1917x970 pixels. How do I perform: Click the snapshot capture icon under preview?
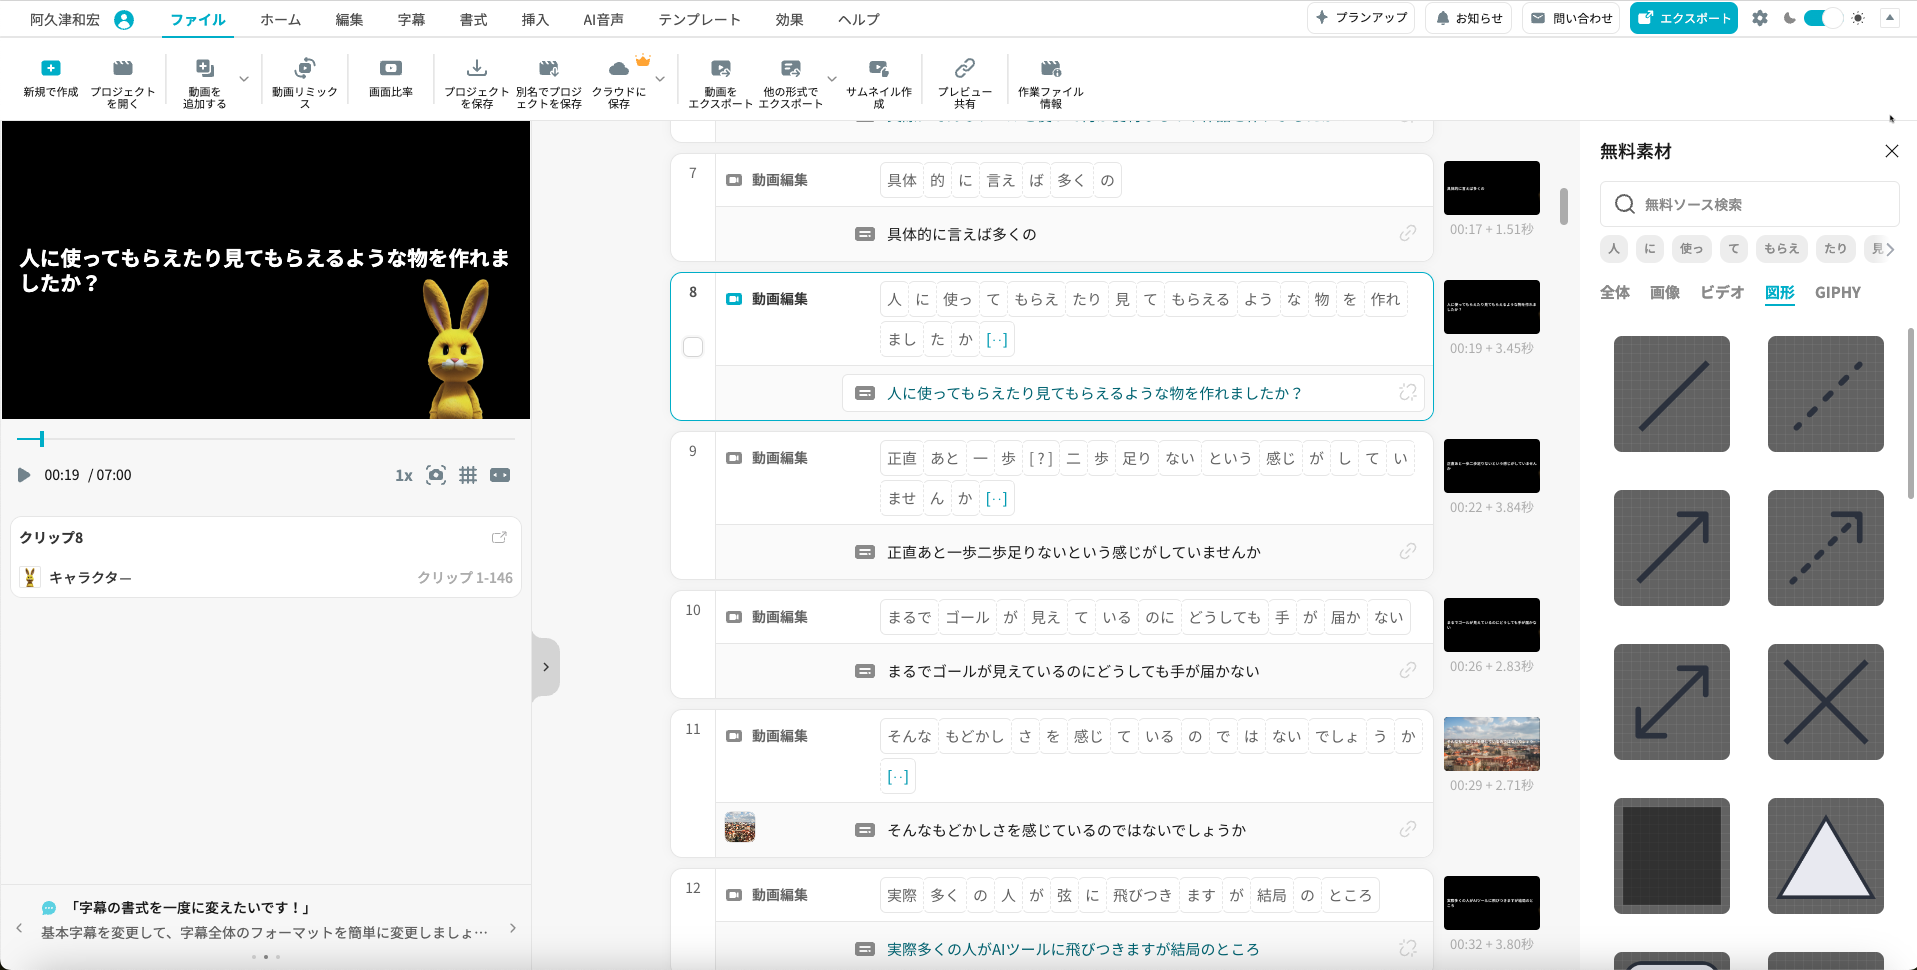pyautogui.click(x=436, y=475)
